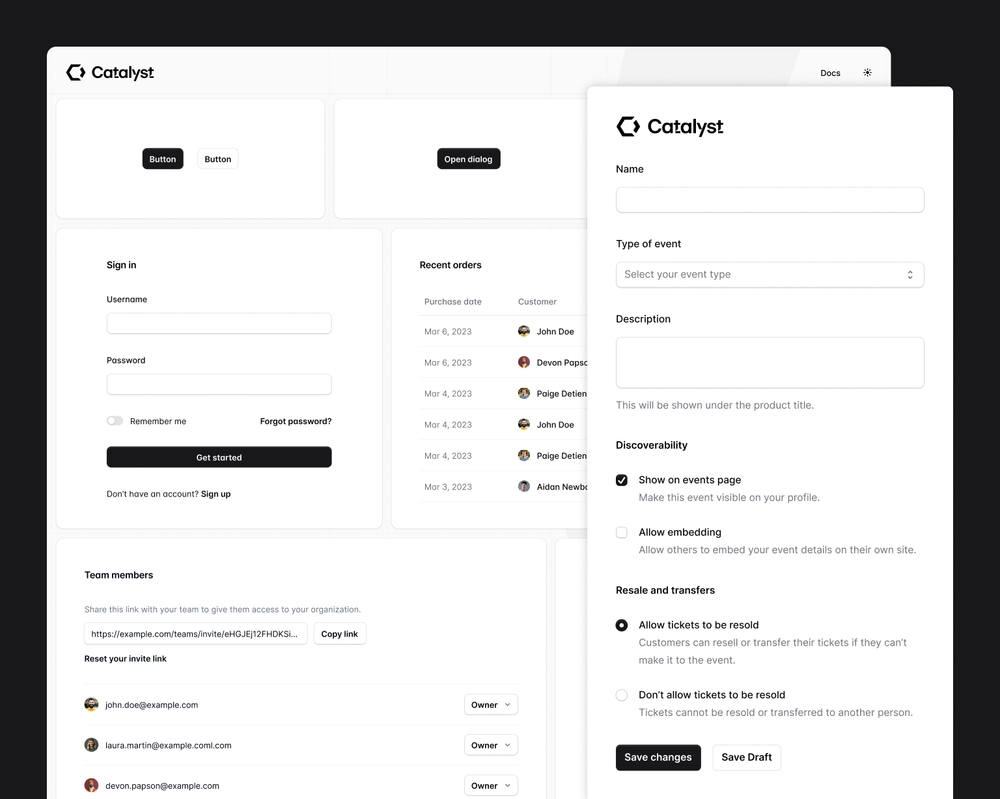This screenshot has height=799, width=1000.
Task: Click the Catalyst logo in the form panel
Action: click(669, 127)
